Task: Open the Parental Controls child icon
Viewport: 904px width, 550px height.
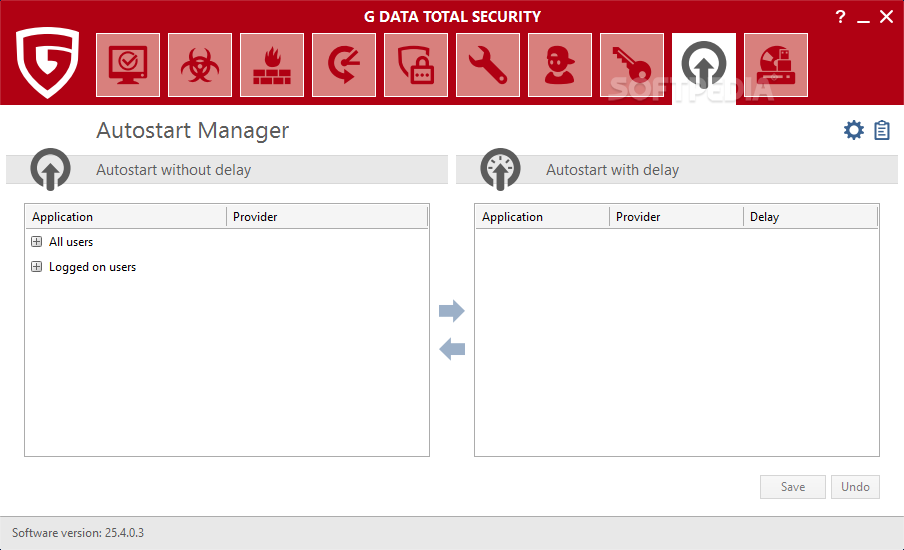Action: pos(560,65)
